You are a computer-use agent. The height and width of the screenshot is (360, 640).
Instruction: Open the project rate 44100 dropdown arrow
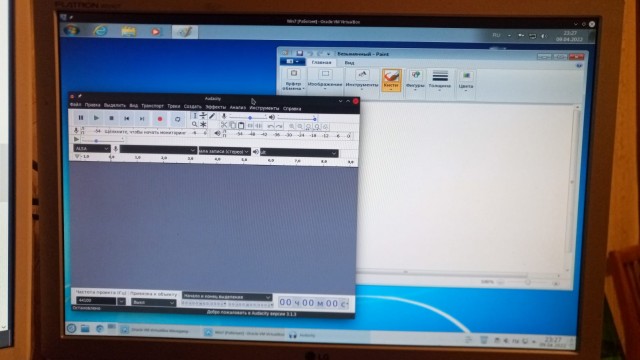pos(121,302)
